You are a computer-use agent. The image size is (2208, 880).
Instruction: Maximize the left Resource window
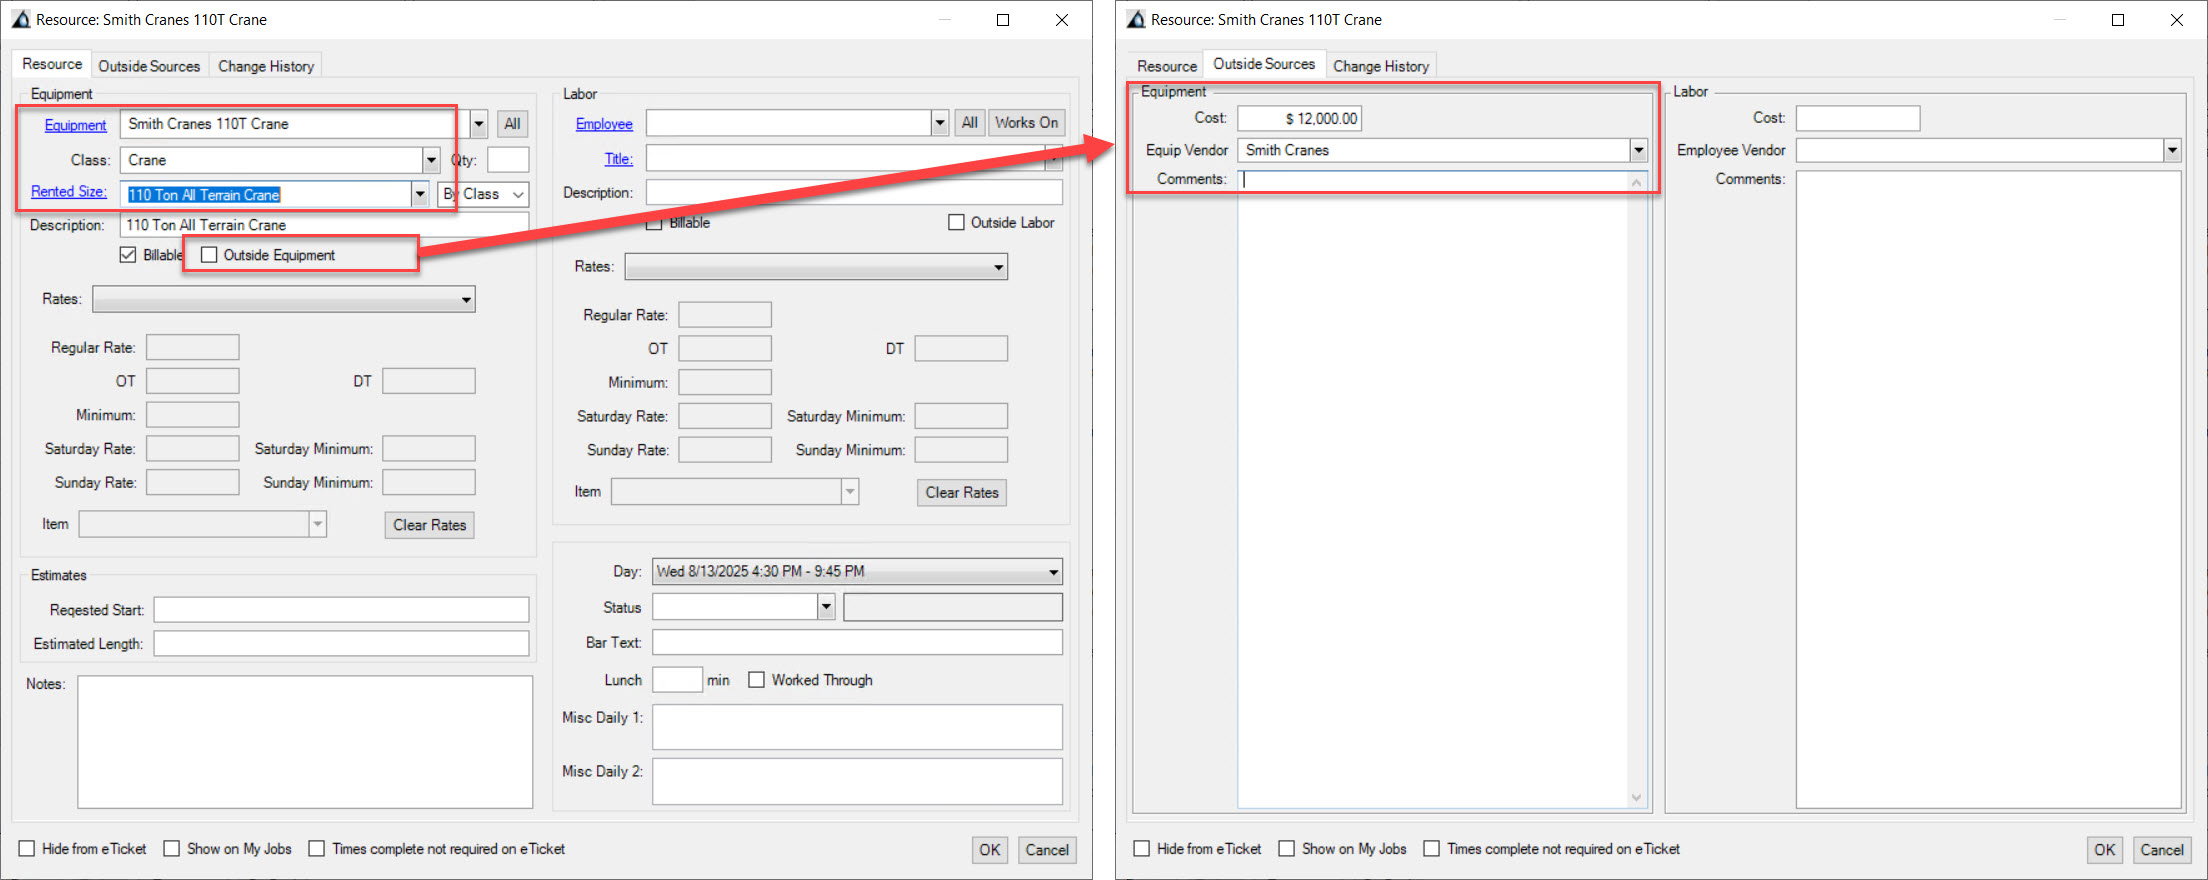[1003, 20]
